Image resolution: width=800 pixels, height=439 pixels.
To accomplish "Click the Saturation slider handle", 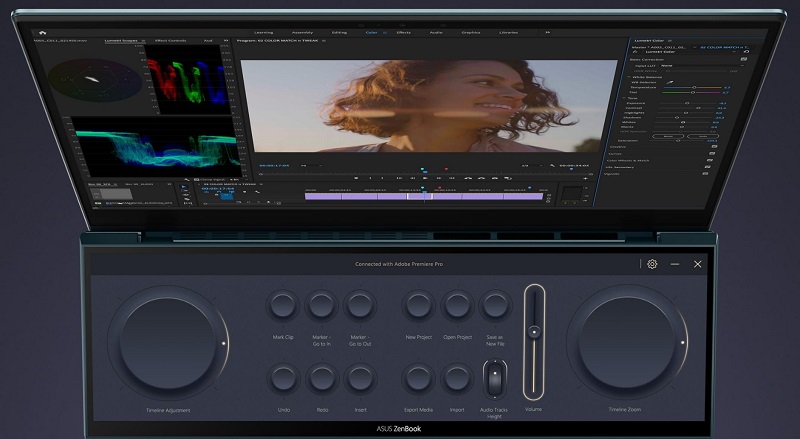I will (x=678, y=140).
